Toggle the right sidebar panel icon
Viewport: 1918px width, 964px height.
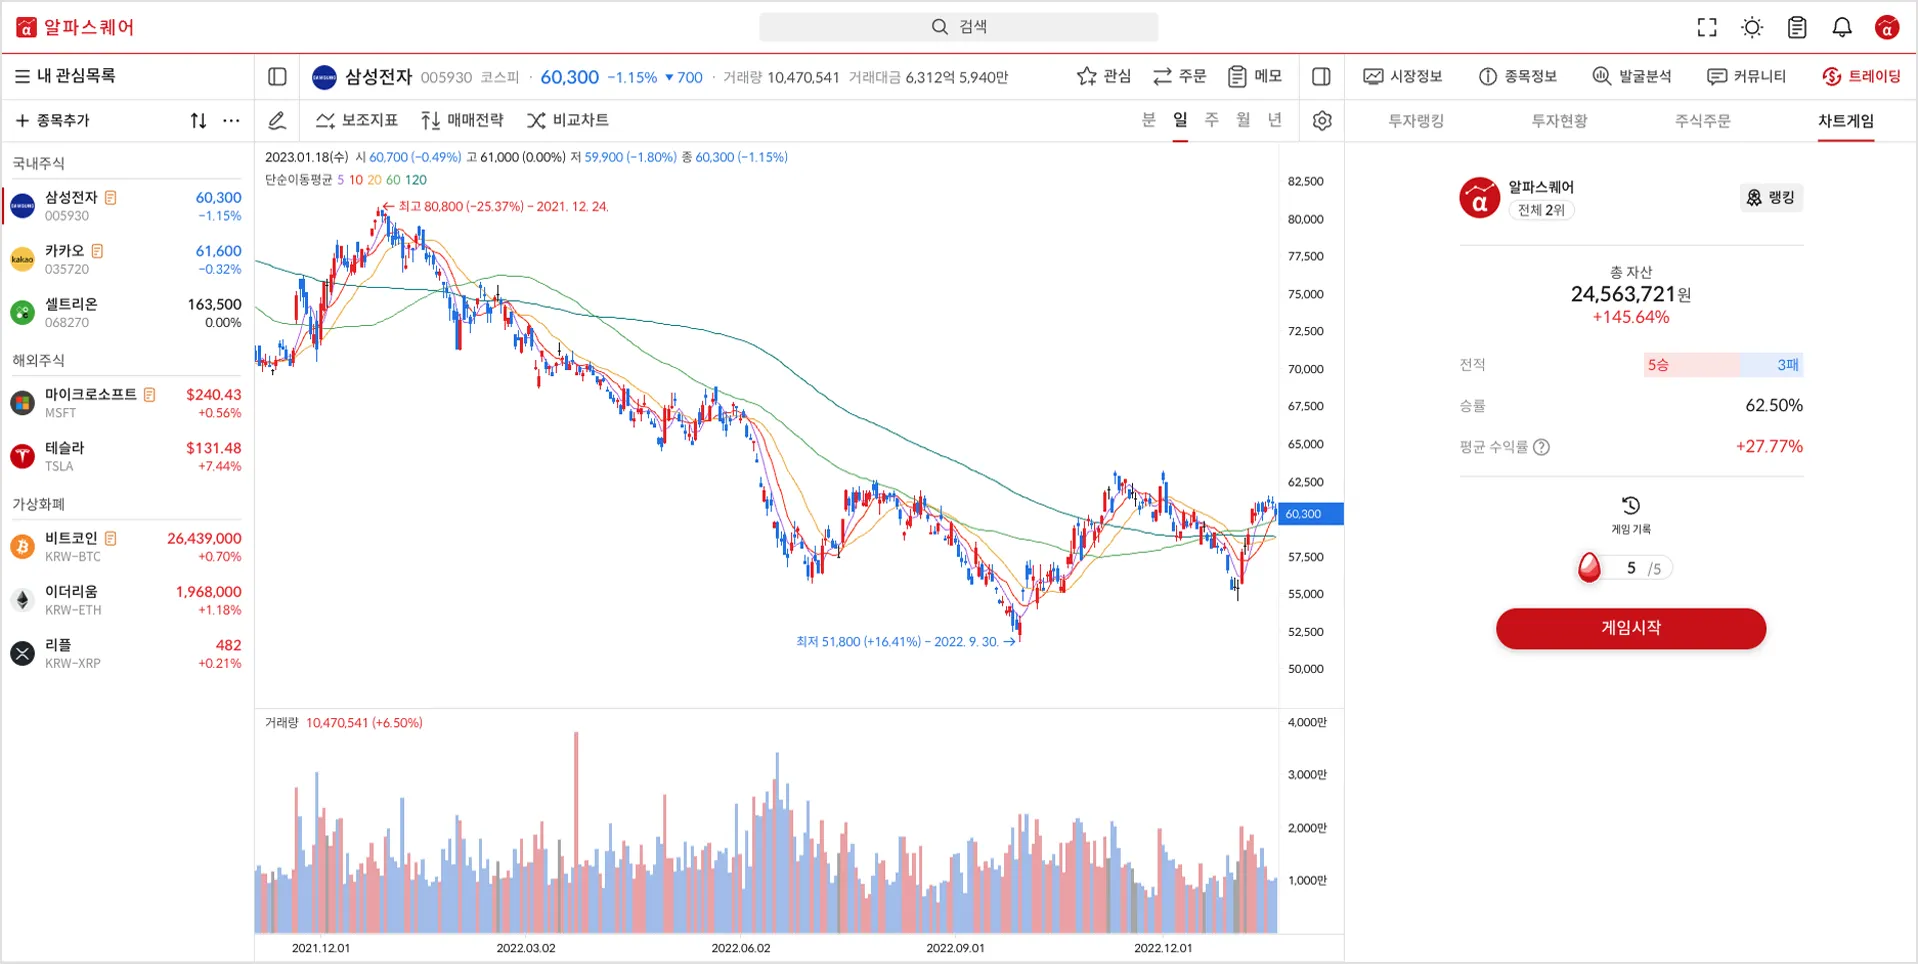click(1321, 77)
